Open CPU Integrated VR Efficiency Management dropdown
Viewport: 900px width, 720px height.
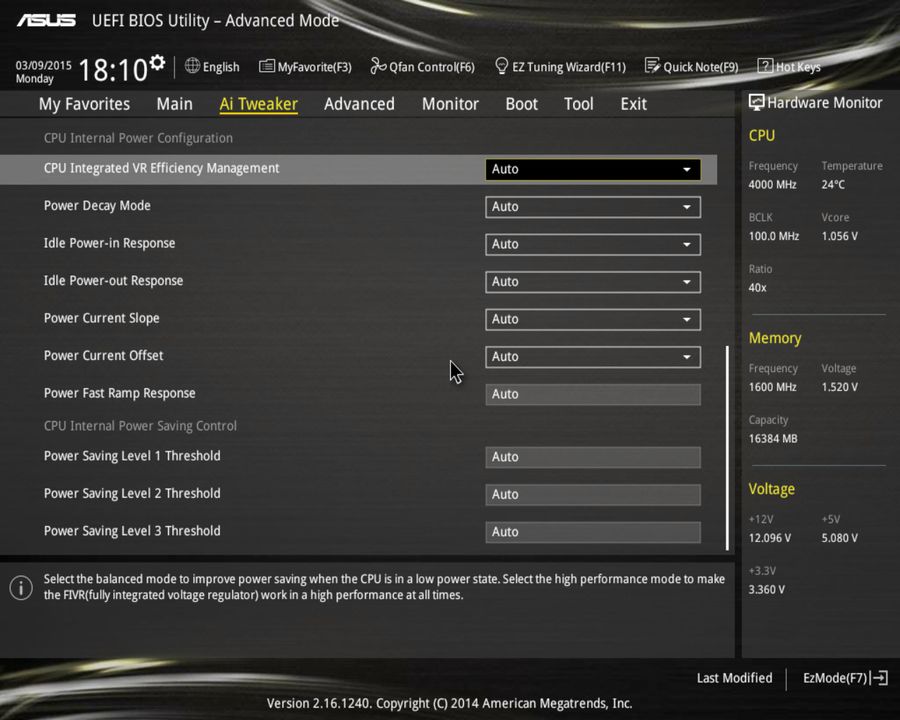(x=593, y=169)
